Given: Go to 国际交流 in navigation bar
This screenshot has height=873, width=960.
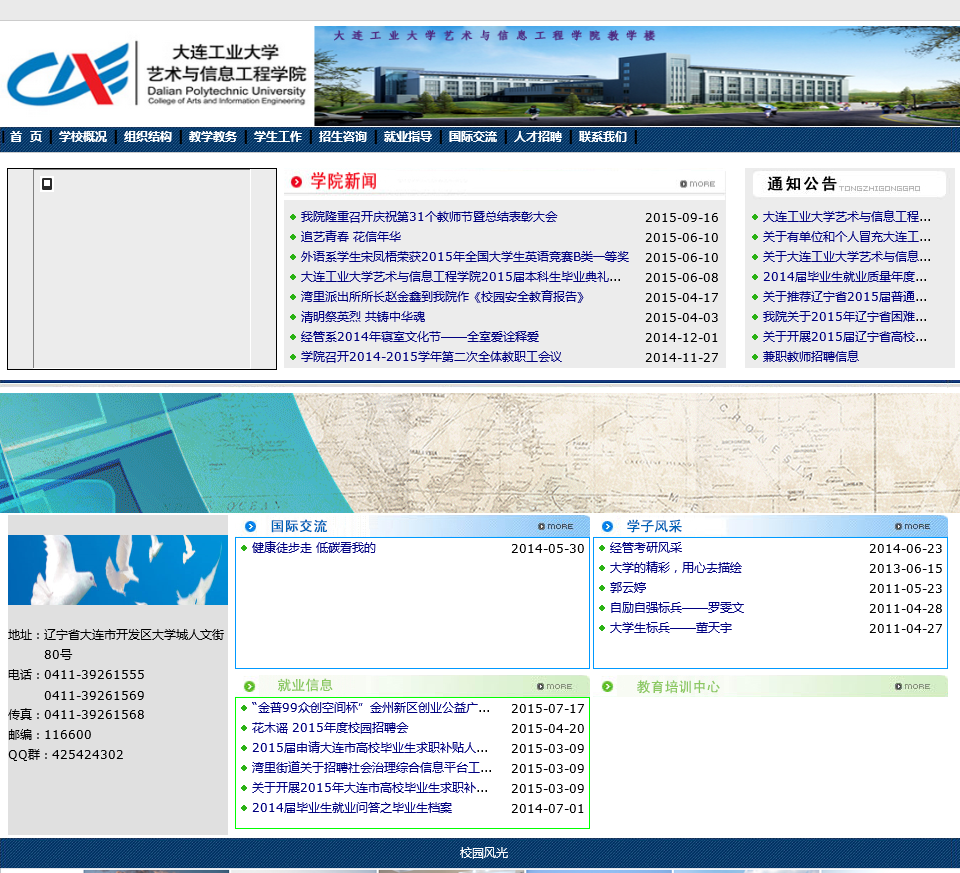Looking at the screenshot, I should pos(473,137).
